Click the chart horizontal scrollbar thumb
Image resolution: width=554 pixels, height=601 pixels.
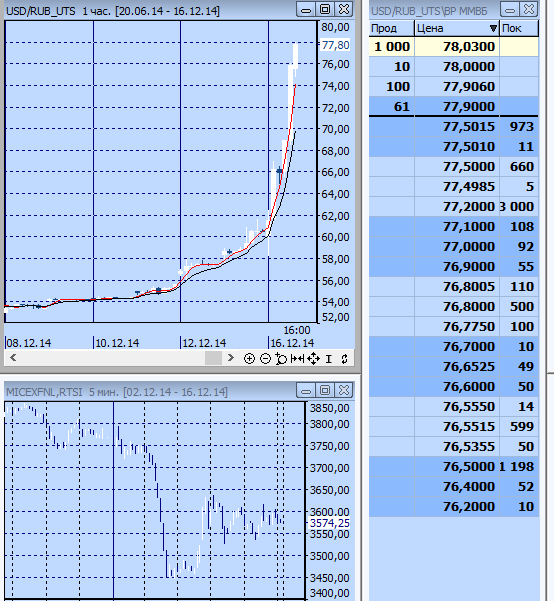tap(213, 358)
